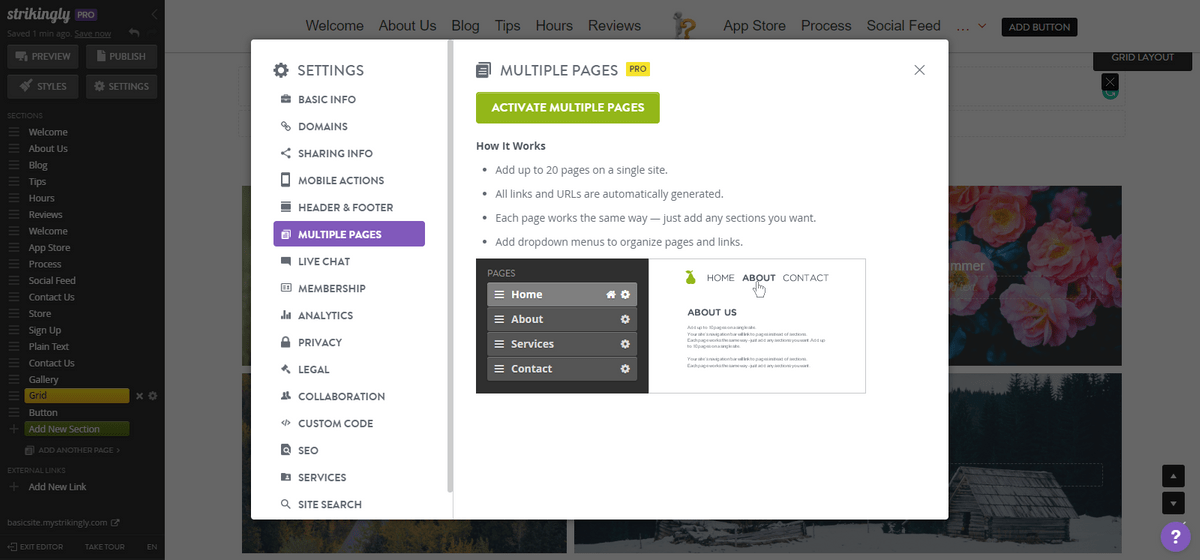Screen dimensions: 1200x560
Task: Click the Strikingly logo
Action: pos(39,15)
